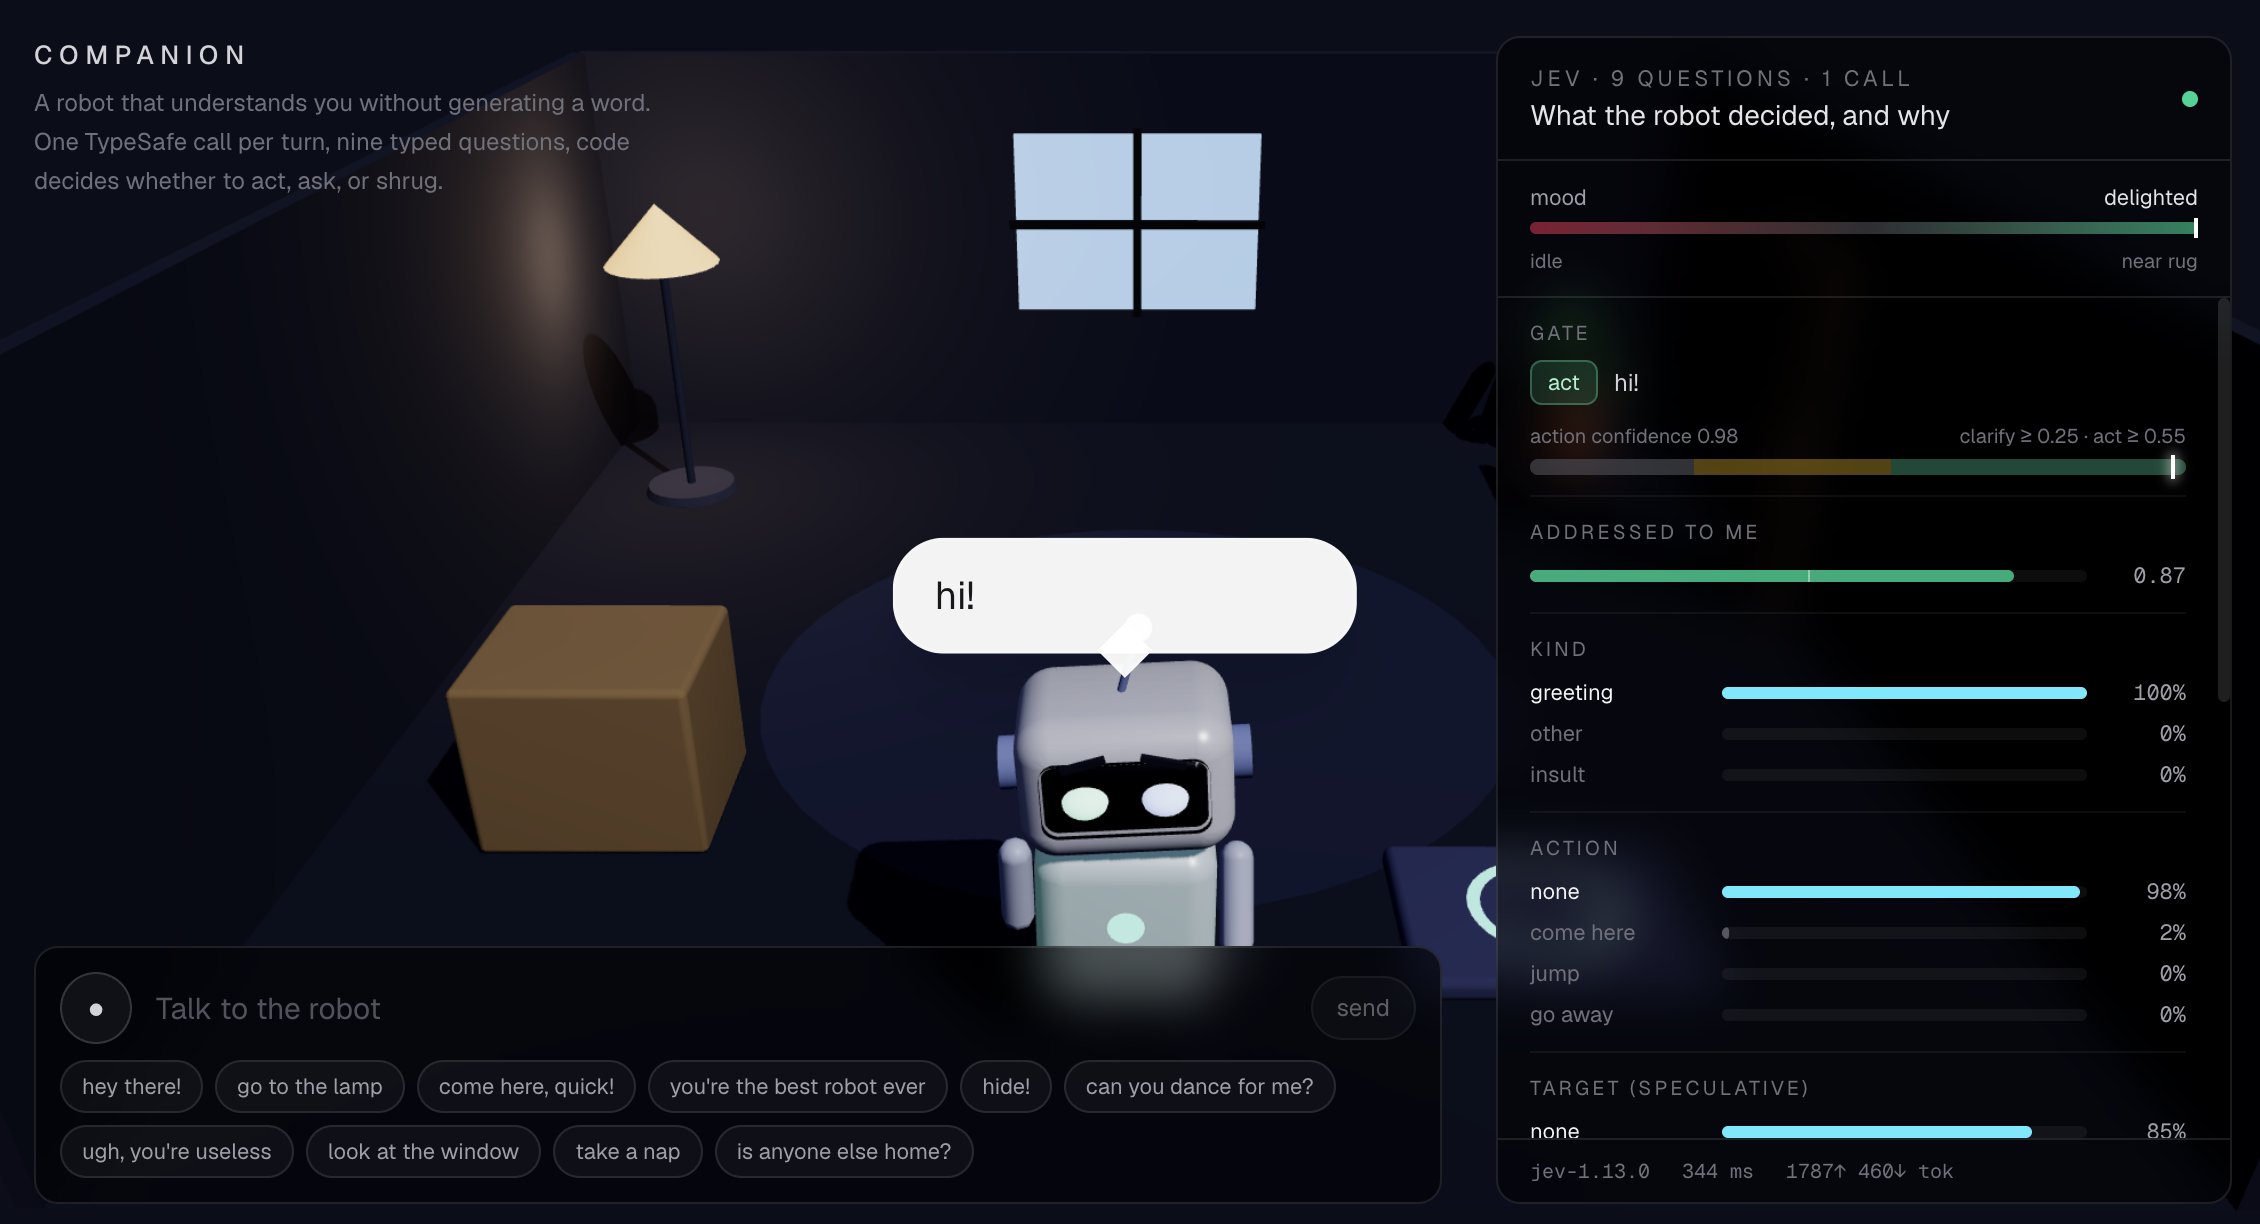Focus the Talk to the robot field
The height and width of the screenshot is (1224, 2260).
[x=725, y=1008]
